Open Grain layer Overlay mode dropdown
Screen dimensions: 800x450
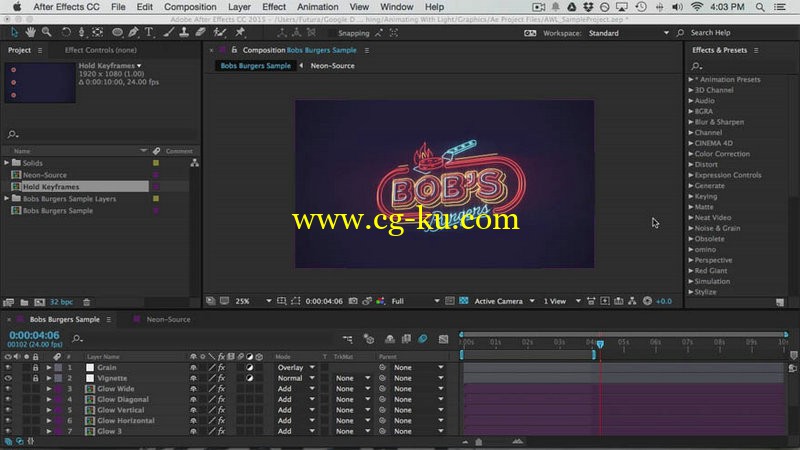pyautogui.click(x=296, y=367)
